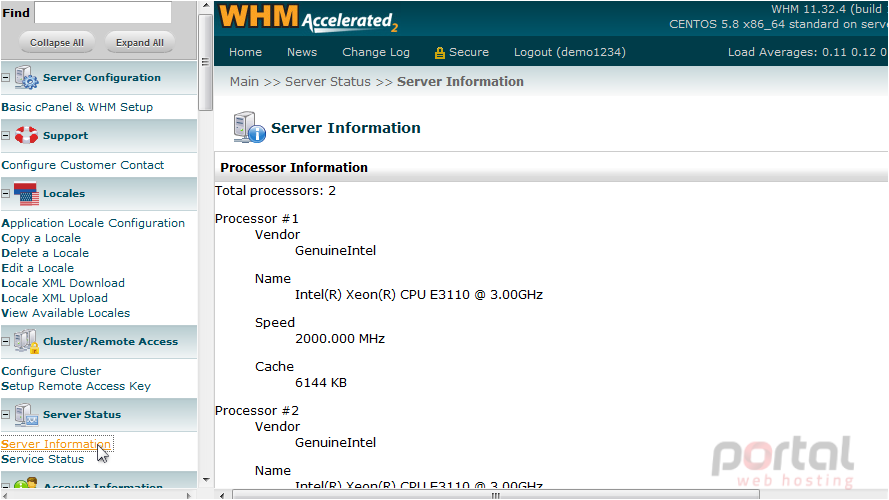Click the main horizontal scrollbar thumb
889x500 pixels.
[496, 495]
